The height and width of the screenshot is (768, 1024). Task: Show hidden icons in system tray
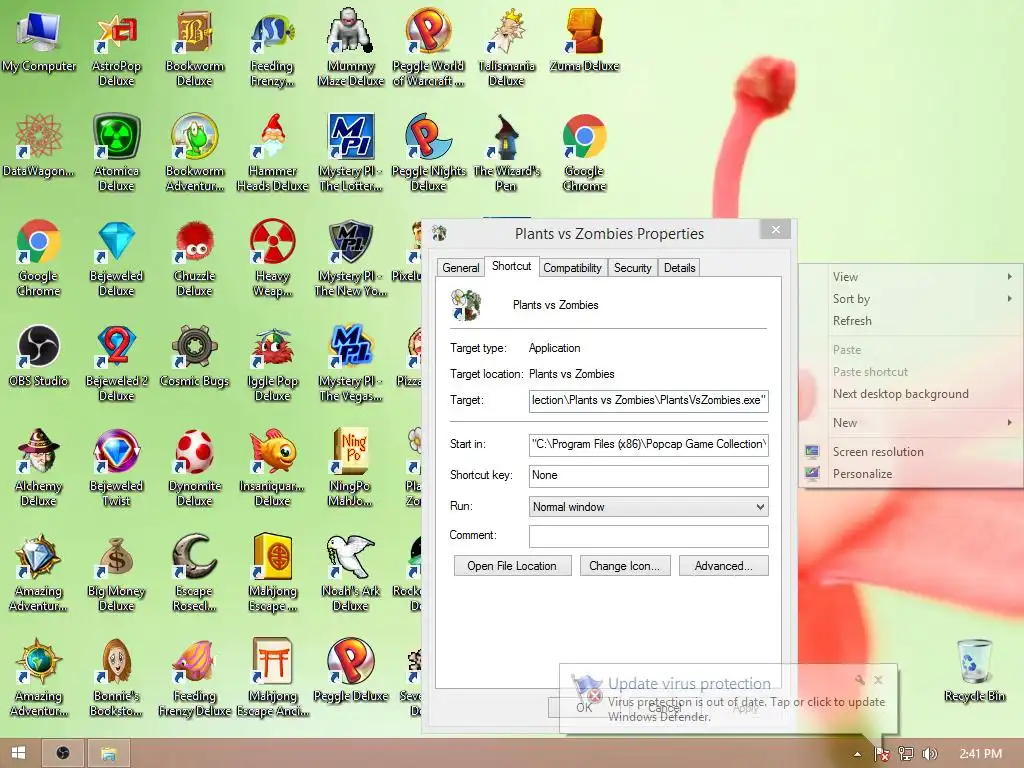(857, 754)
